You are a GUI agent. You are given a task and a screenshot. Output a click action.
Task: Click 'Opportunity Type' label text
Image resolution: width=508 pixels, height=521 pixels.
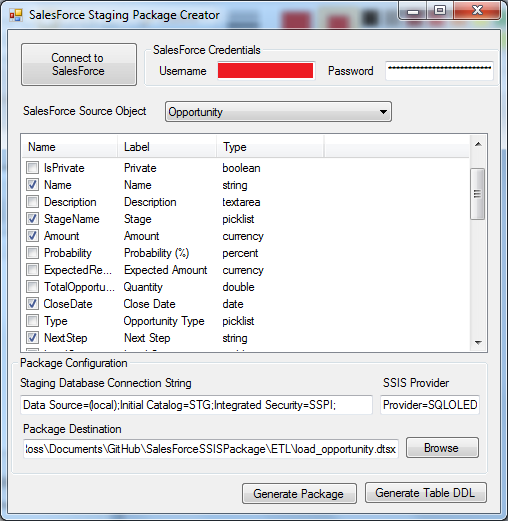164,321
